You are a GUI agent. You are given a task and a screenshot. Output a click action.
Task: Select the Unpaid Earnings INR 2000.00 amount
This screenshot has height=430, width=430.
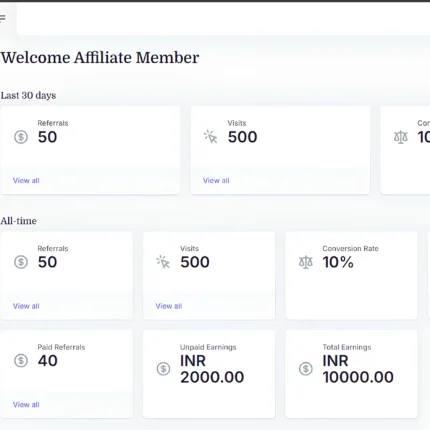(212, 369)
